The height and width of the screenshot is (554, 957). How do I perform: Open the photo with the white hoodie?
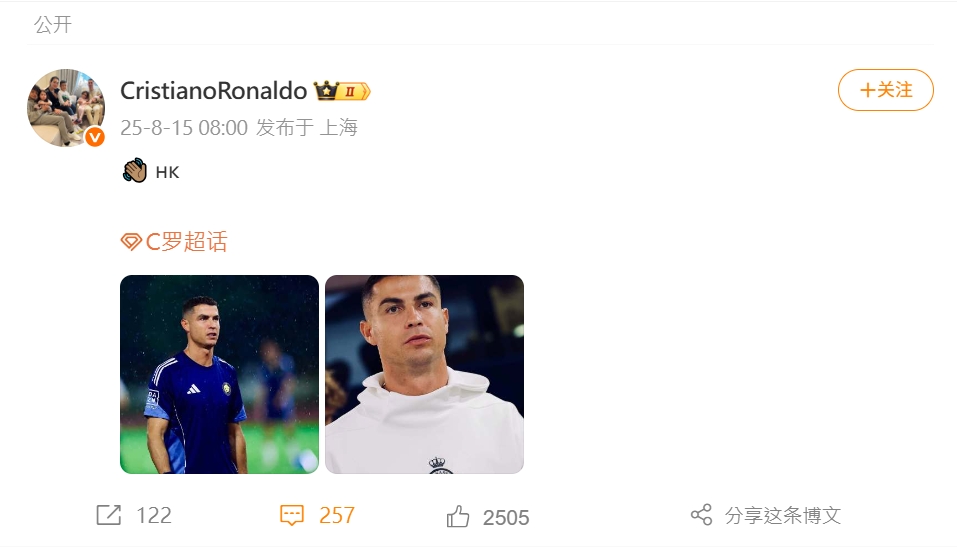(x=424, y=374)
